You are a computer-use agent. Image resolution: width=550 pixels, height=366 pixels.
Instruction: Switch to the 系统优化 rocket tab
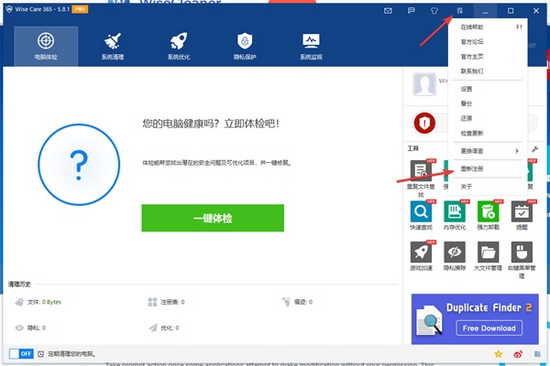tap(179, 46)
